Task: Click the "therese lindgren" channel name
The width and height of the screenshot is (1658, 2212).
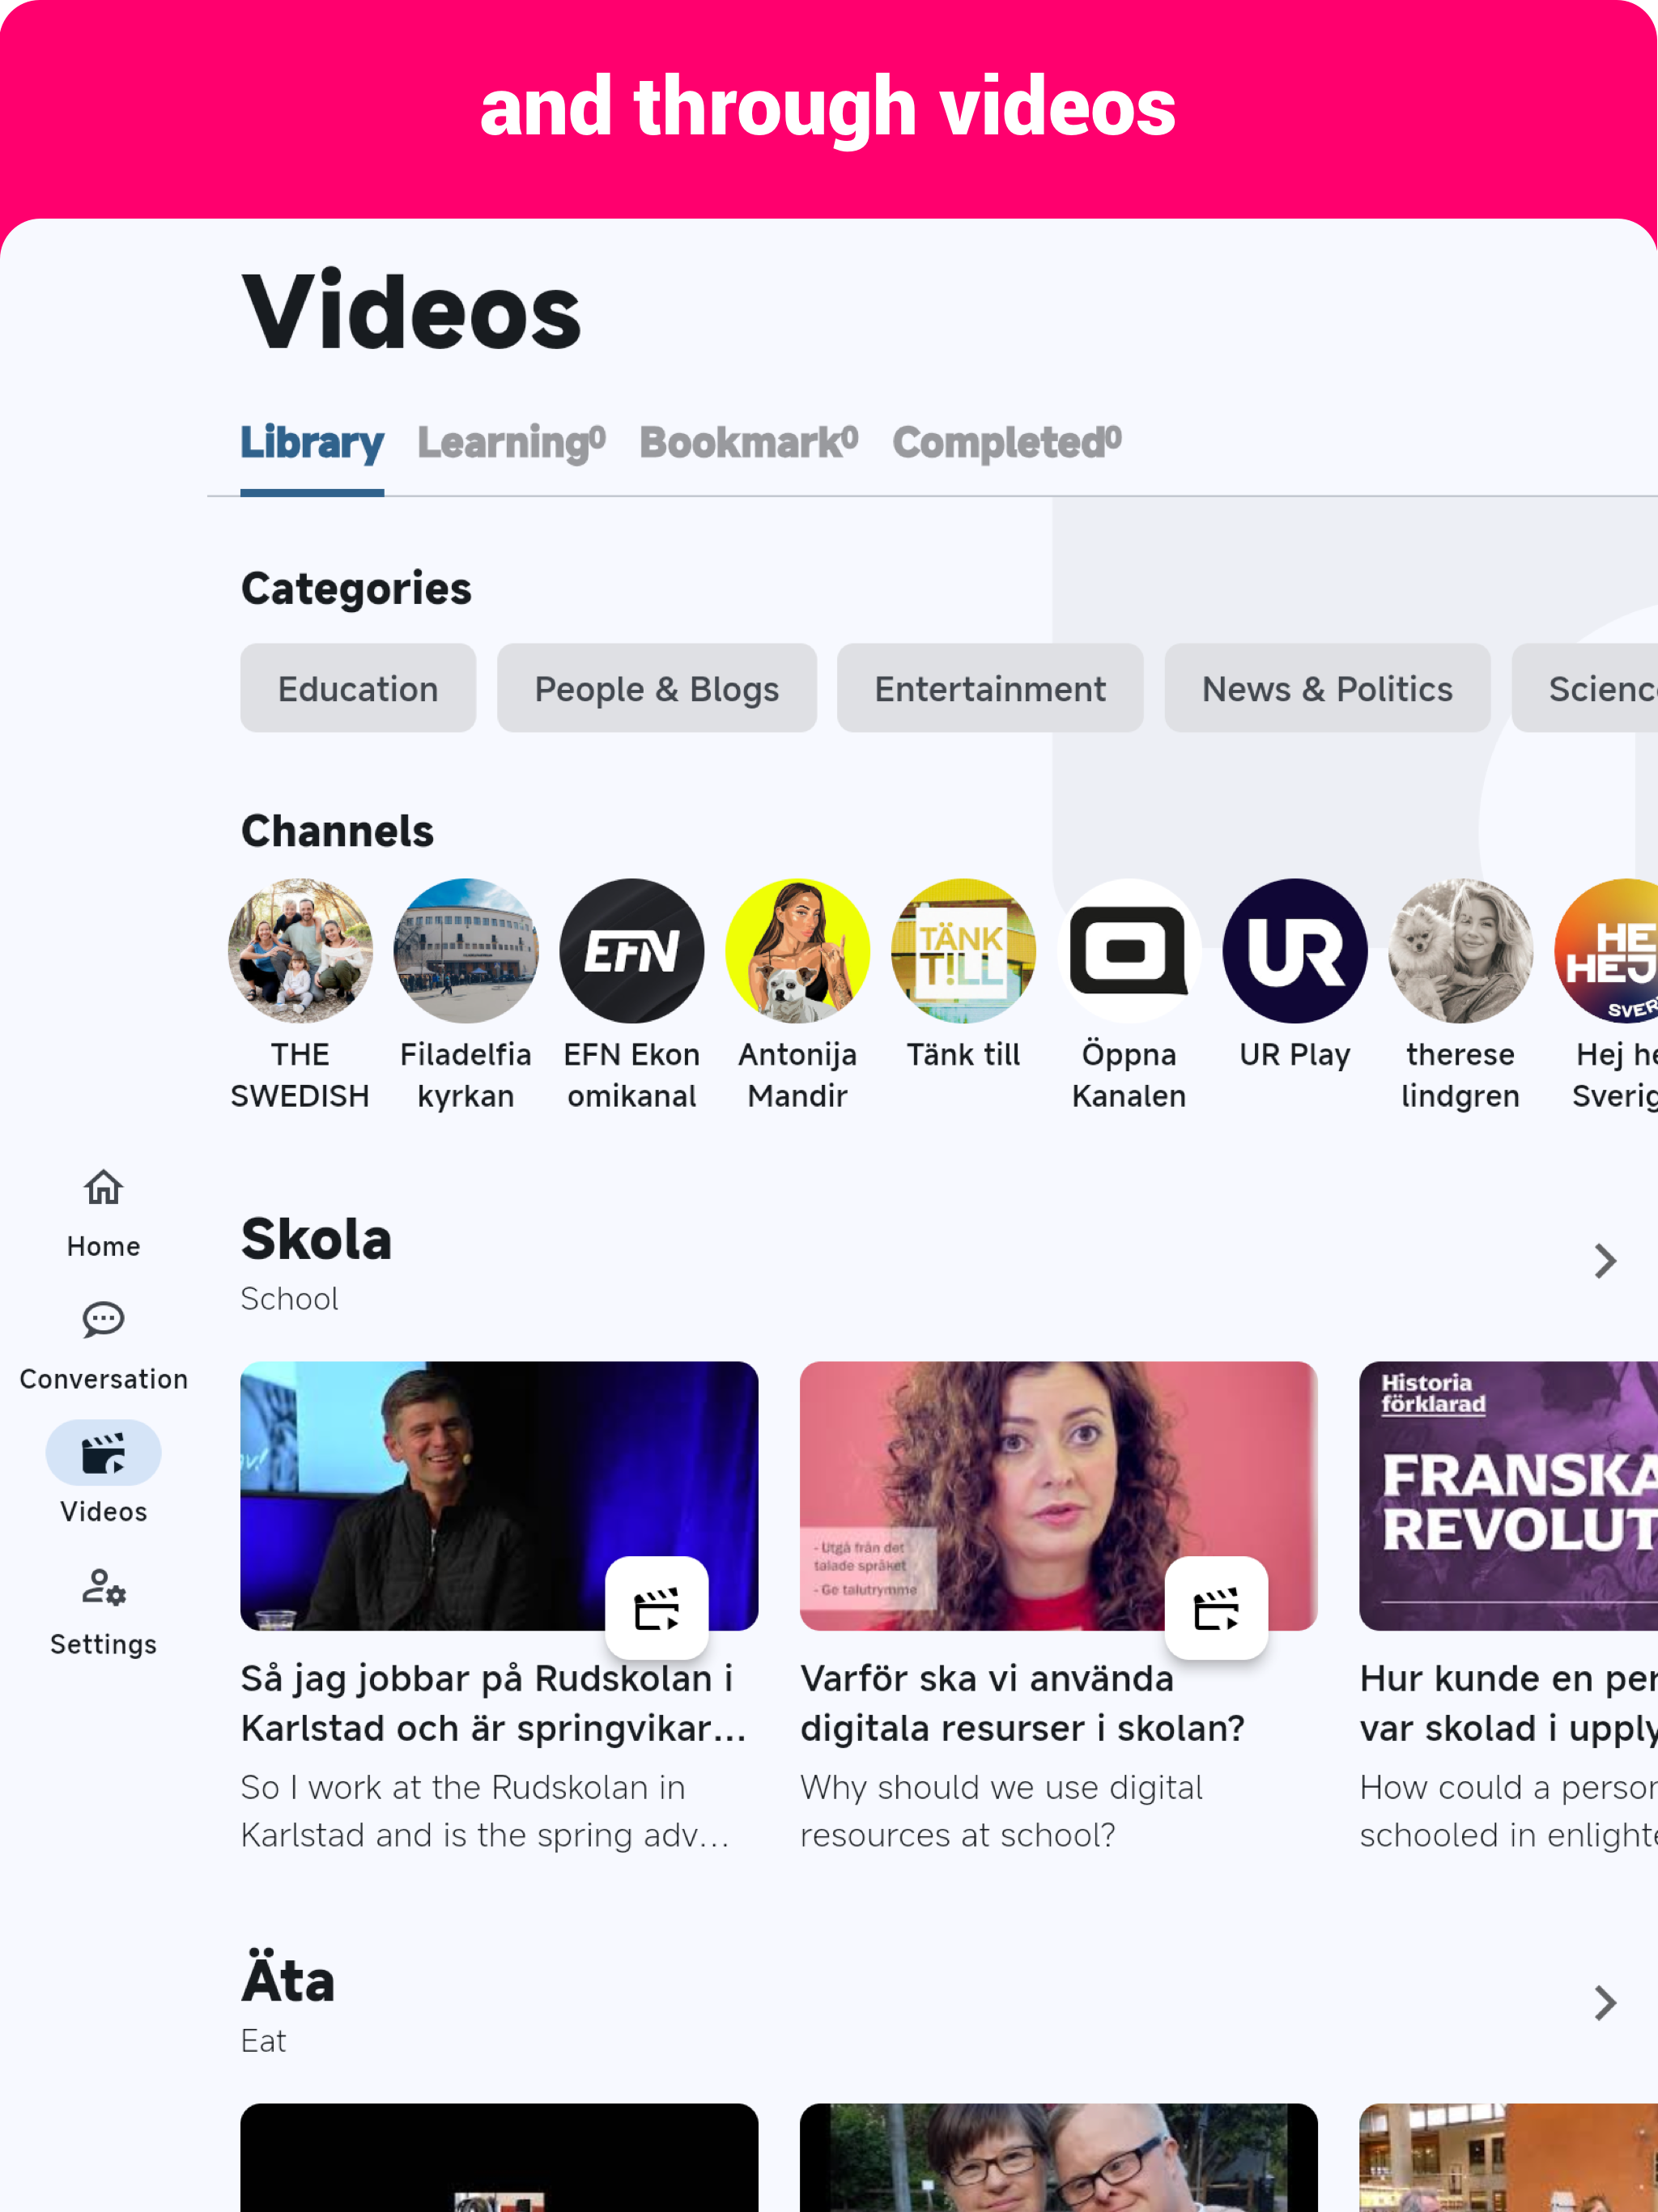Action: pos(1461,1075)
